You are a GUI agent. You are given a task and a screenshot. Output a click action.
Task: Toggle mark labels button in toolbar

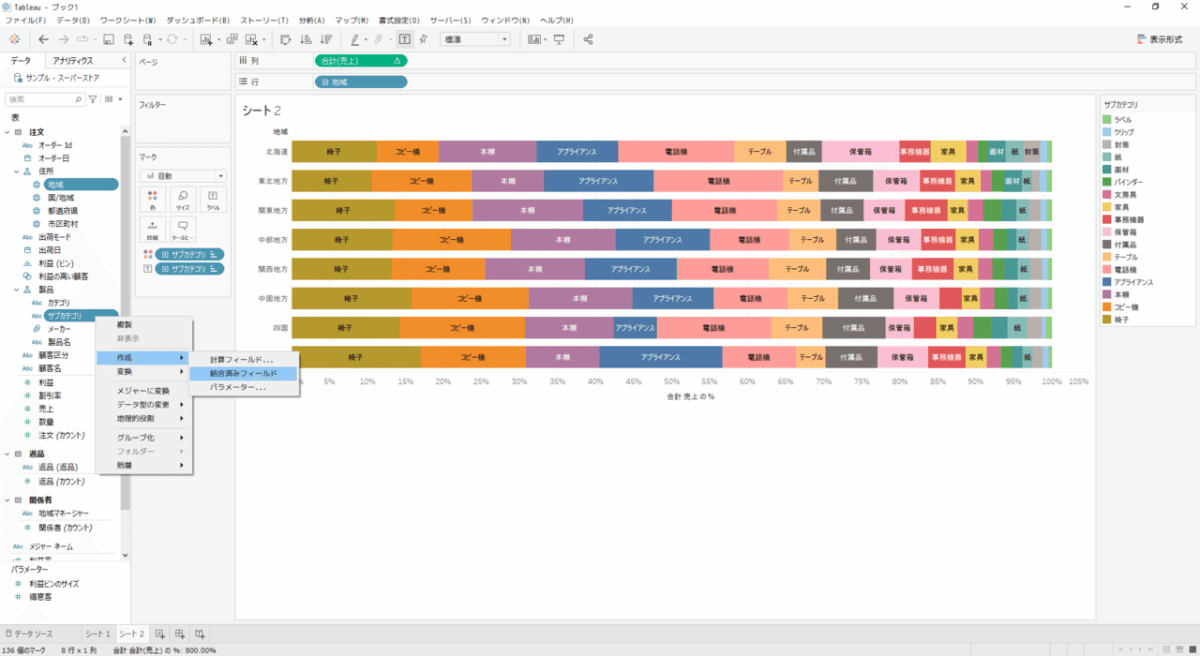click(404, 39)
